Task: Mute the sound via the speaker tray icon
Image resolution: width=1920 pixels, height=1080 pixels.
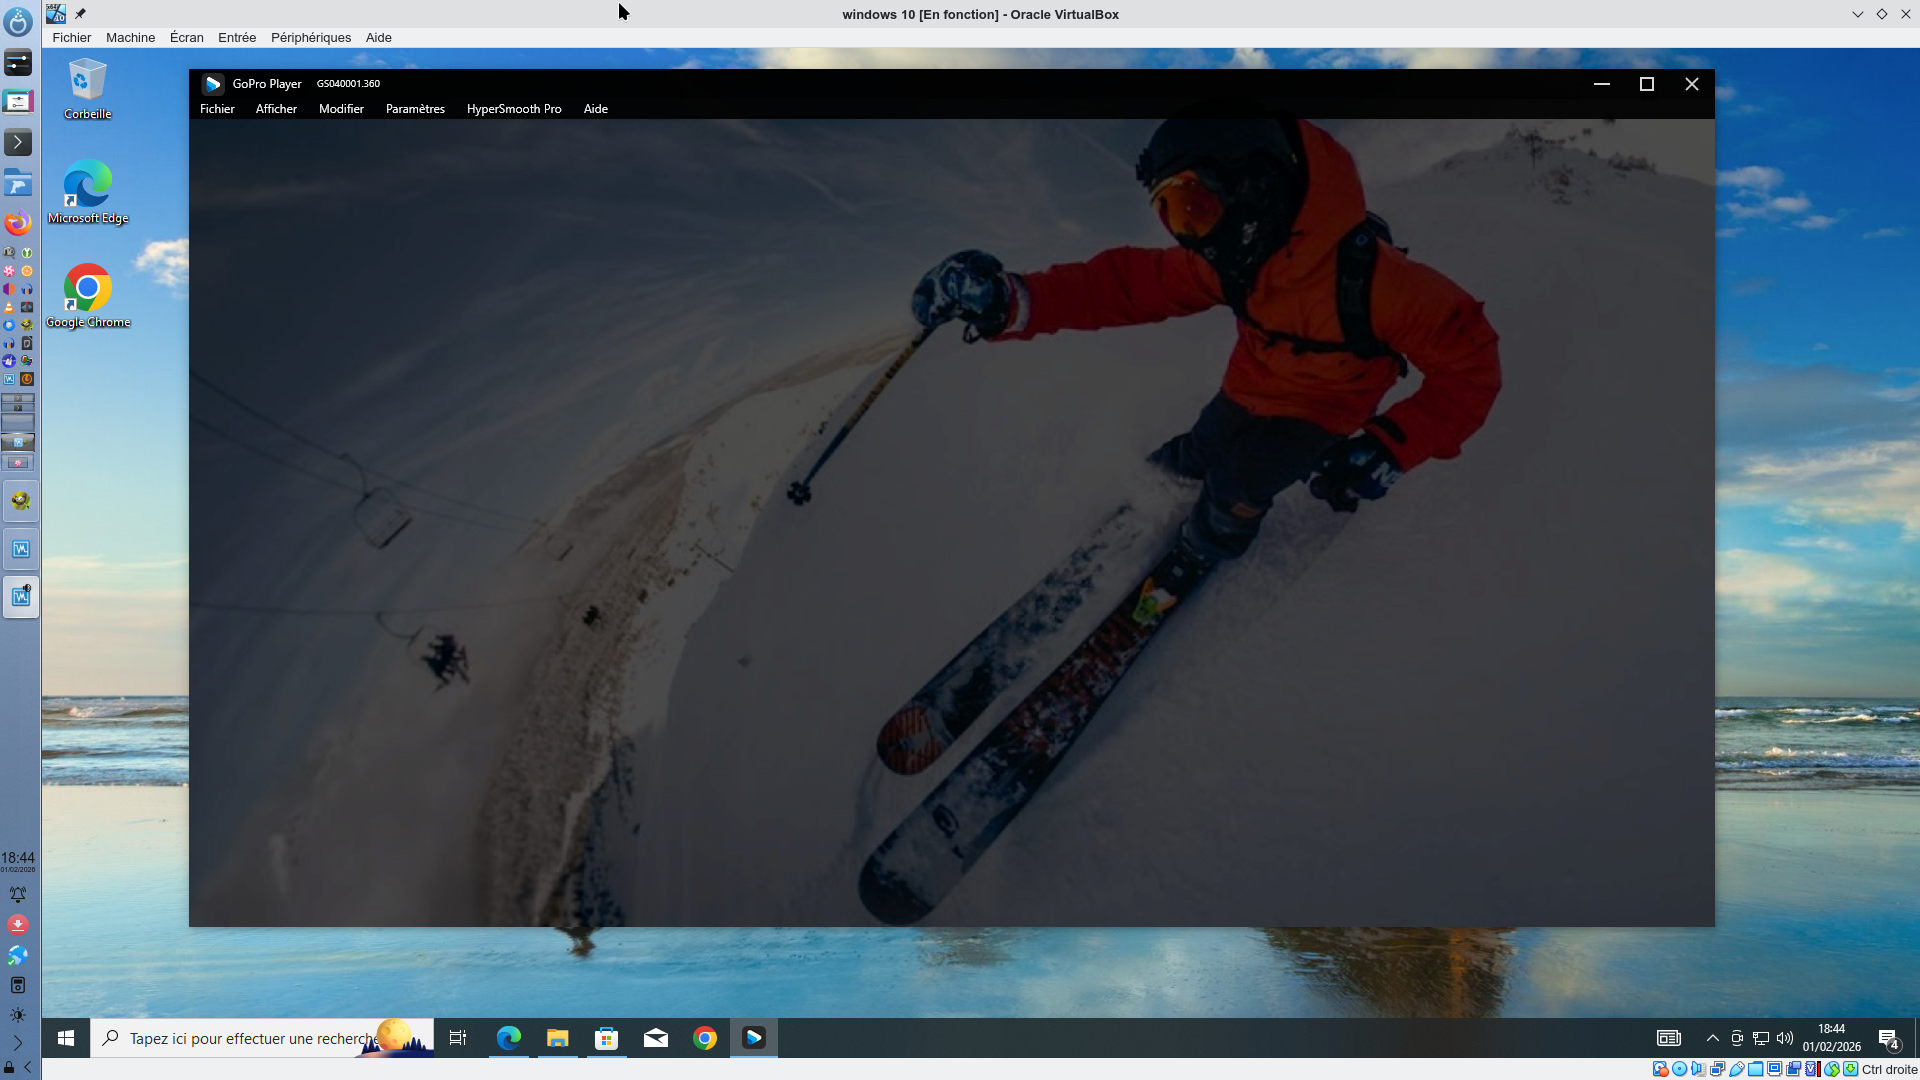Action: pos(1784,1038)
